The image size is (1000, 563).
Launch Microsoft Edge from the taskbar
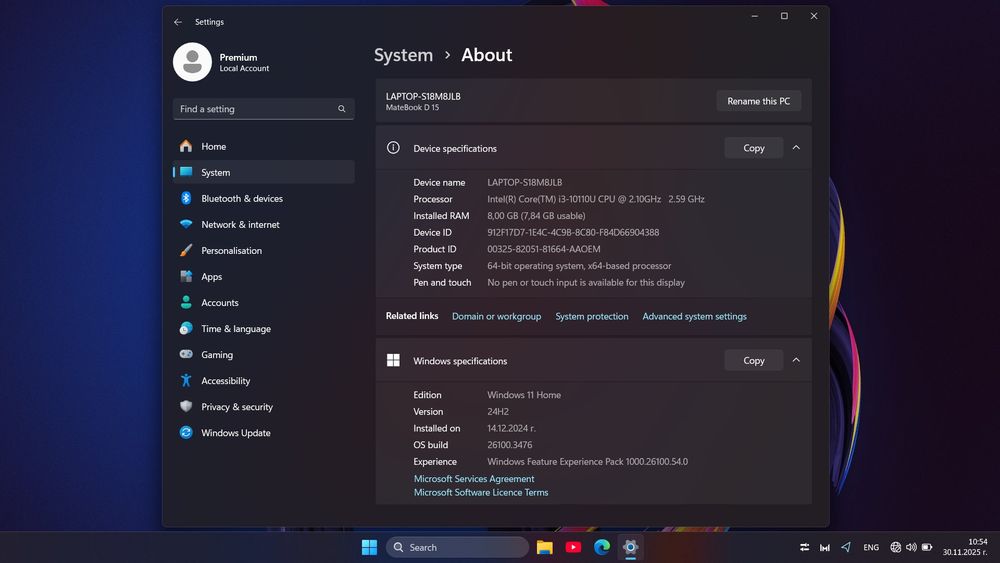(602, 547)
